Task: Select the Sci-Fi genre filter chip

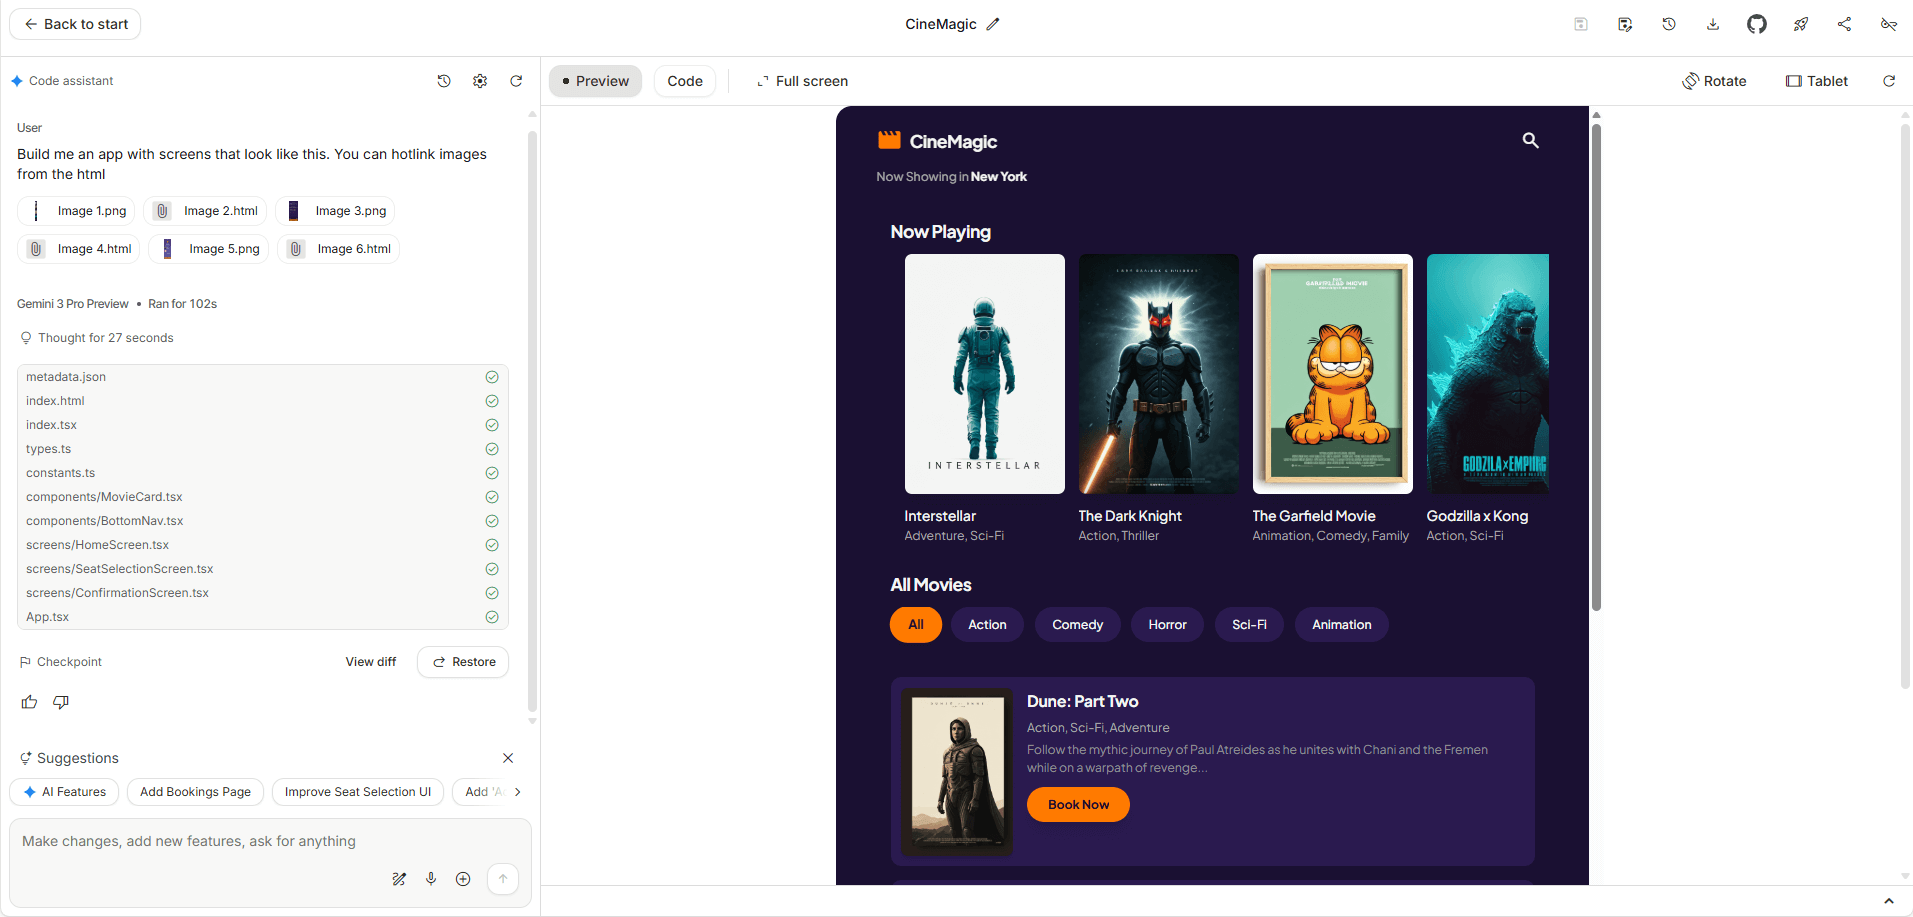Action: [x=1249, y=625]
